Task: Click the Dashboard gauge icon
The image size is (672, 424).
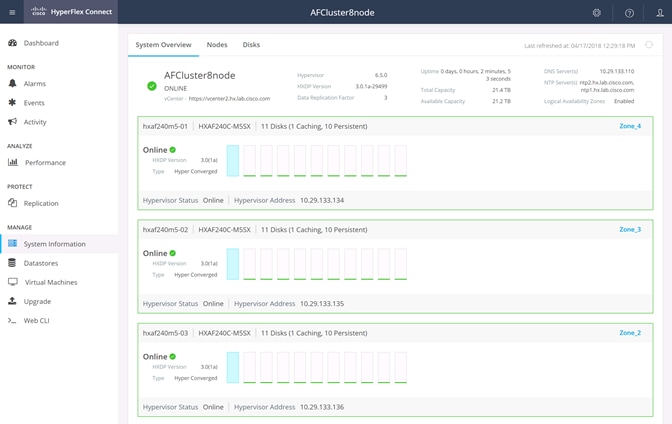Action: click(x=12, y=43)
